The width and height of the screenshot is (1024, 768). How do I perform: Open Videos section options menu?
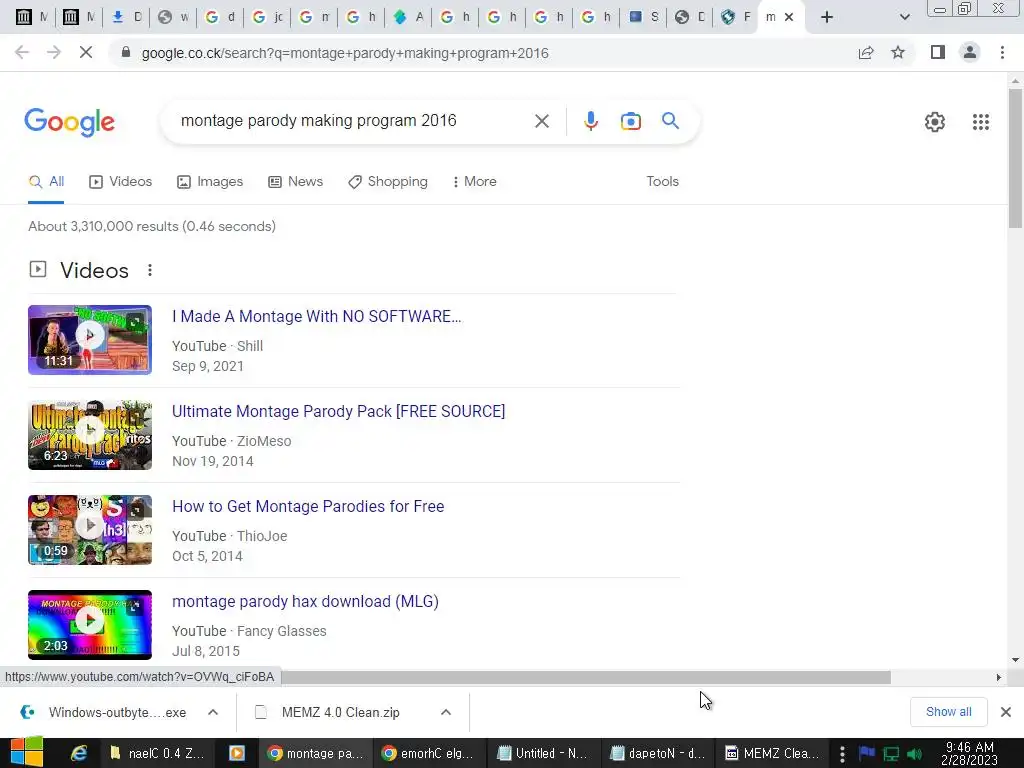pos(150,270)
